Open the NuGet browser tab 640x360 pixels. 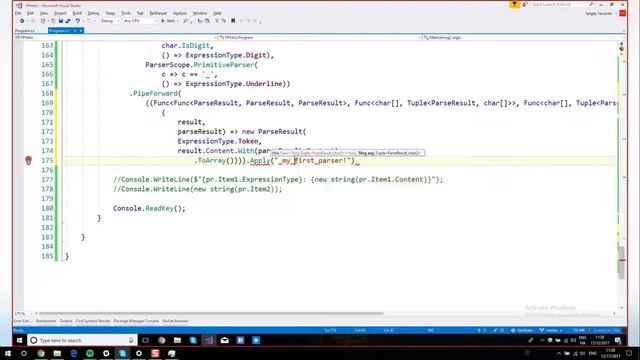[x=175, y=321]
